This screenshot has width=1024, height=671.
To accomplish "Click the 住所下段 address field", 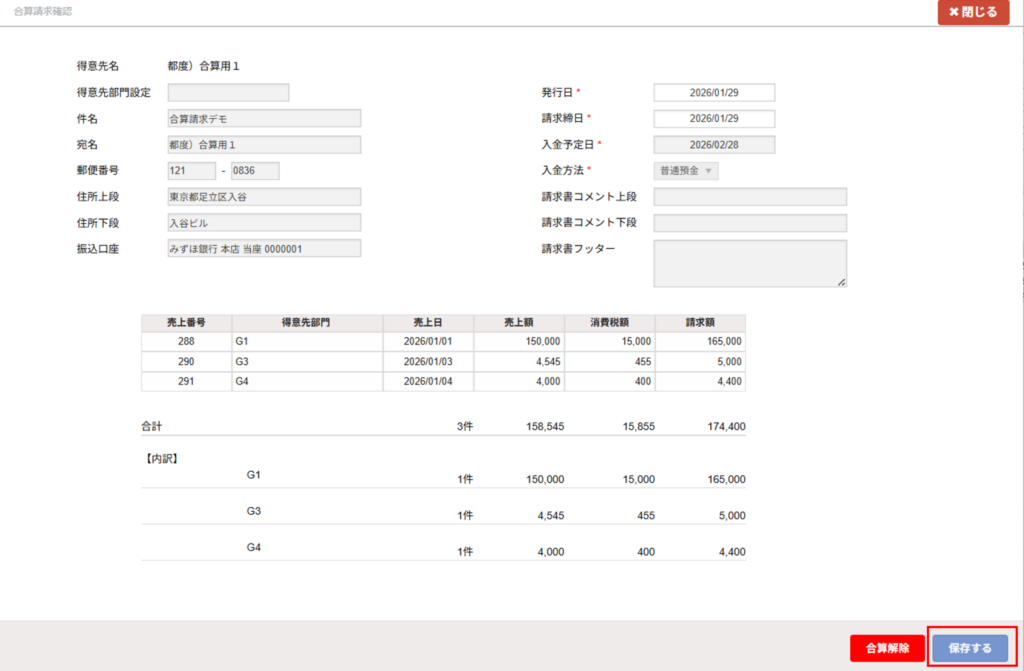I will point(264,223).
